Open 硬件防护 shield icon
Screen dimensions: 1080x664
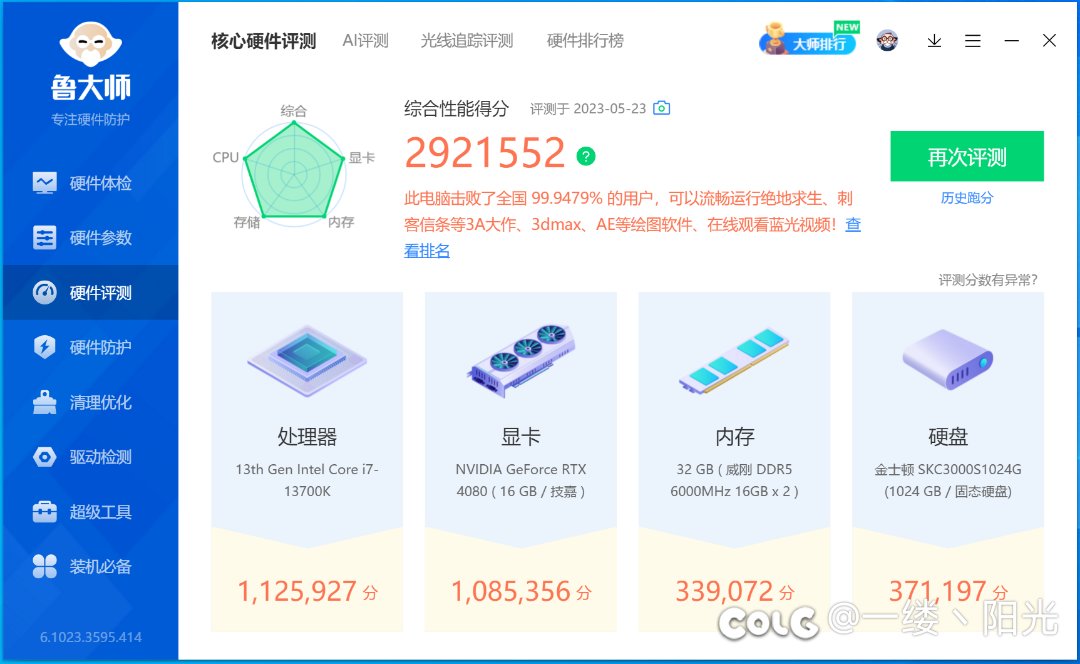pyautogui.click(x=45, y=347)
